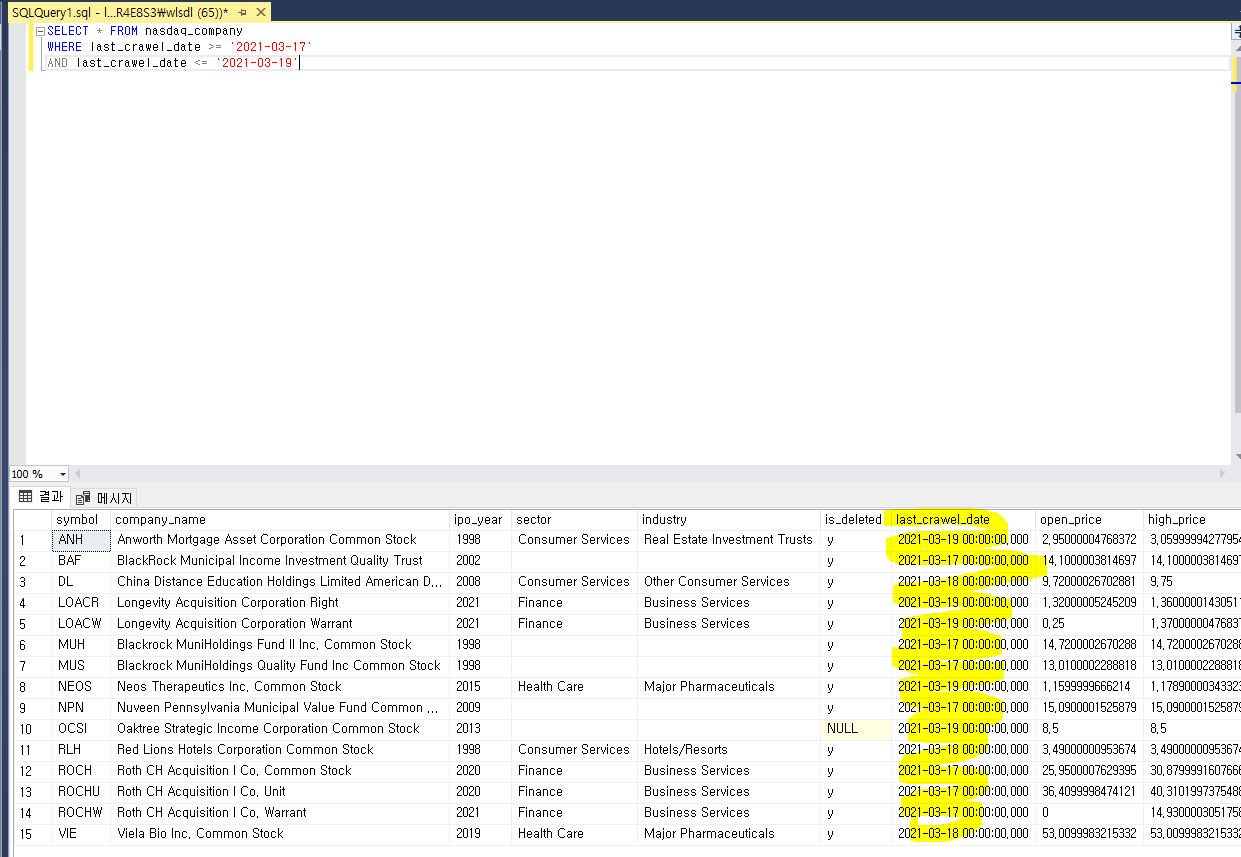Click the NULL is_deleted cell

pyautogui.click(x=855, y=729)
